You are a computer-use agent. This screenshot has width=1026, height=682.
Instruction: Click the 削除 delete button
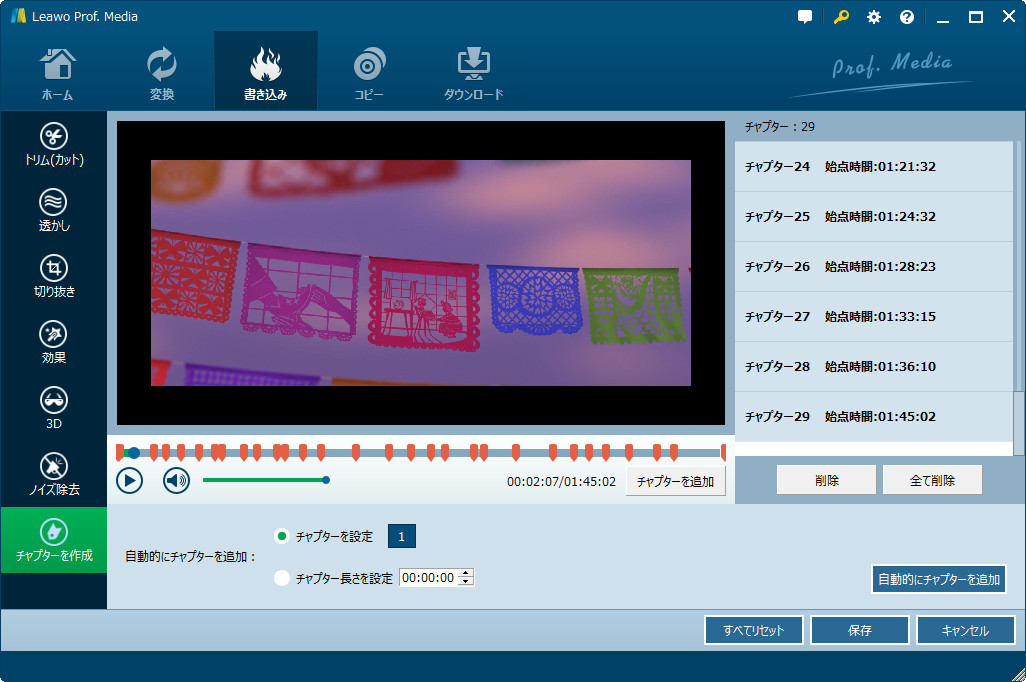[826, 480]
